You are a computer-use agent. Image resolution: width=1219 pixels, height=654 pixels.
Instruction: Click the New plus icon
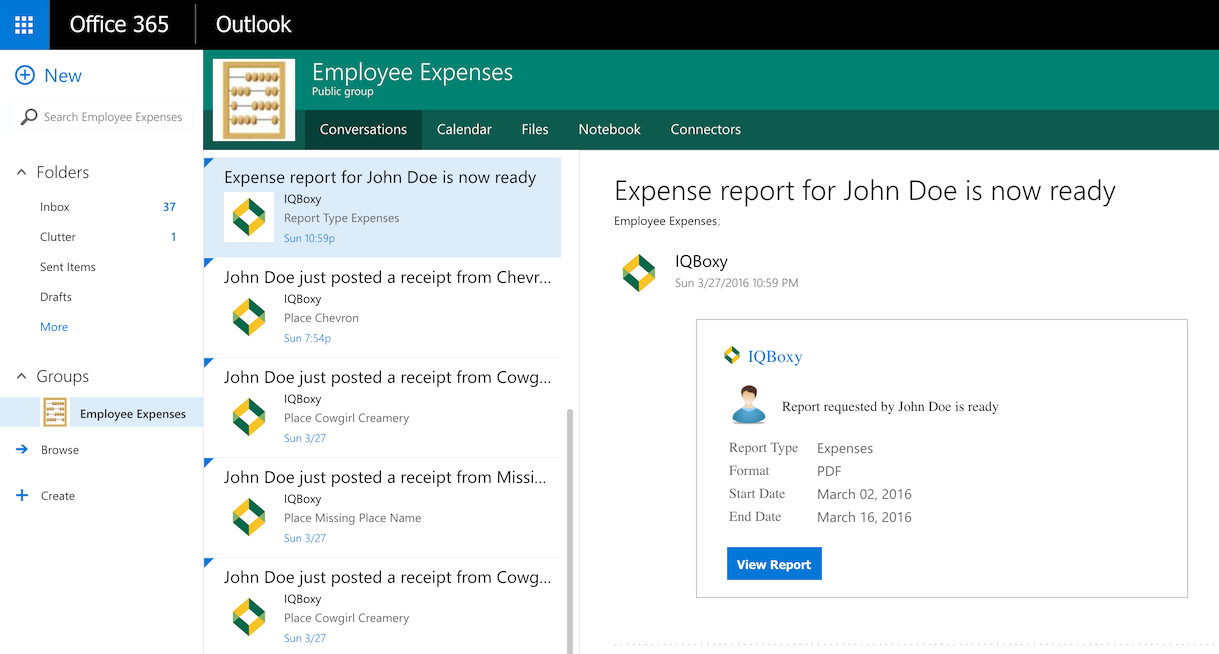(24, 76)
